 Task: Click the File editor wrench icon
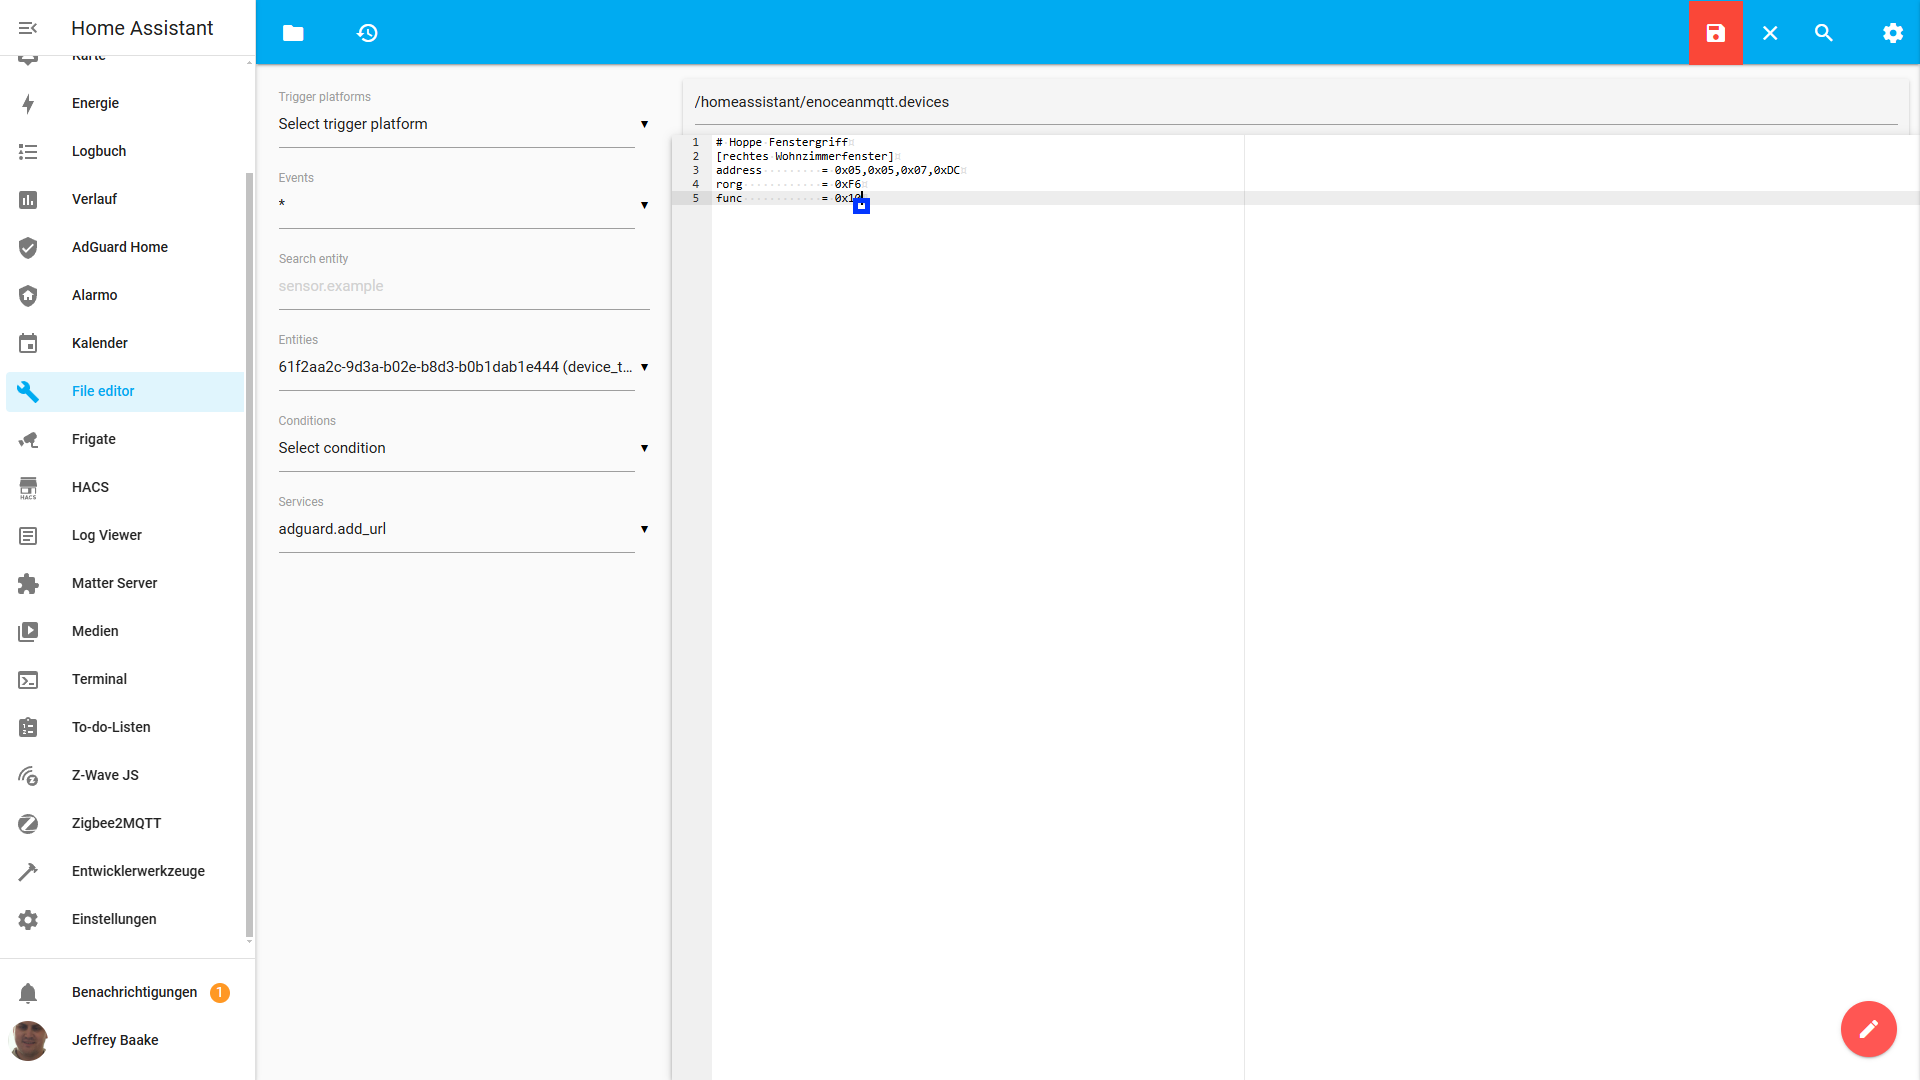pyautogui.click(x=28, y=391)
